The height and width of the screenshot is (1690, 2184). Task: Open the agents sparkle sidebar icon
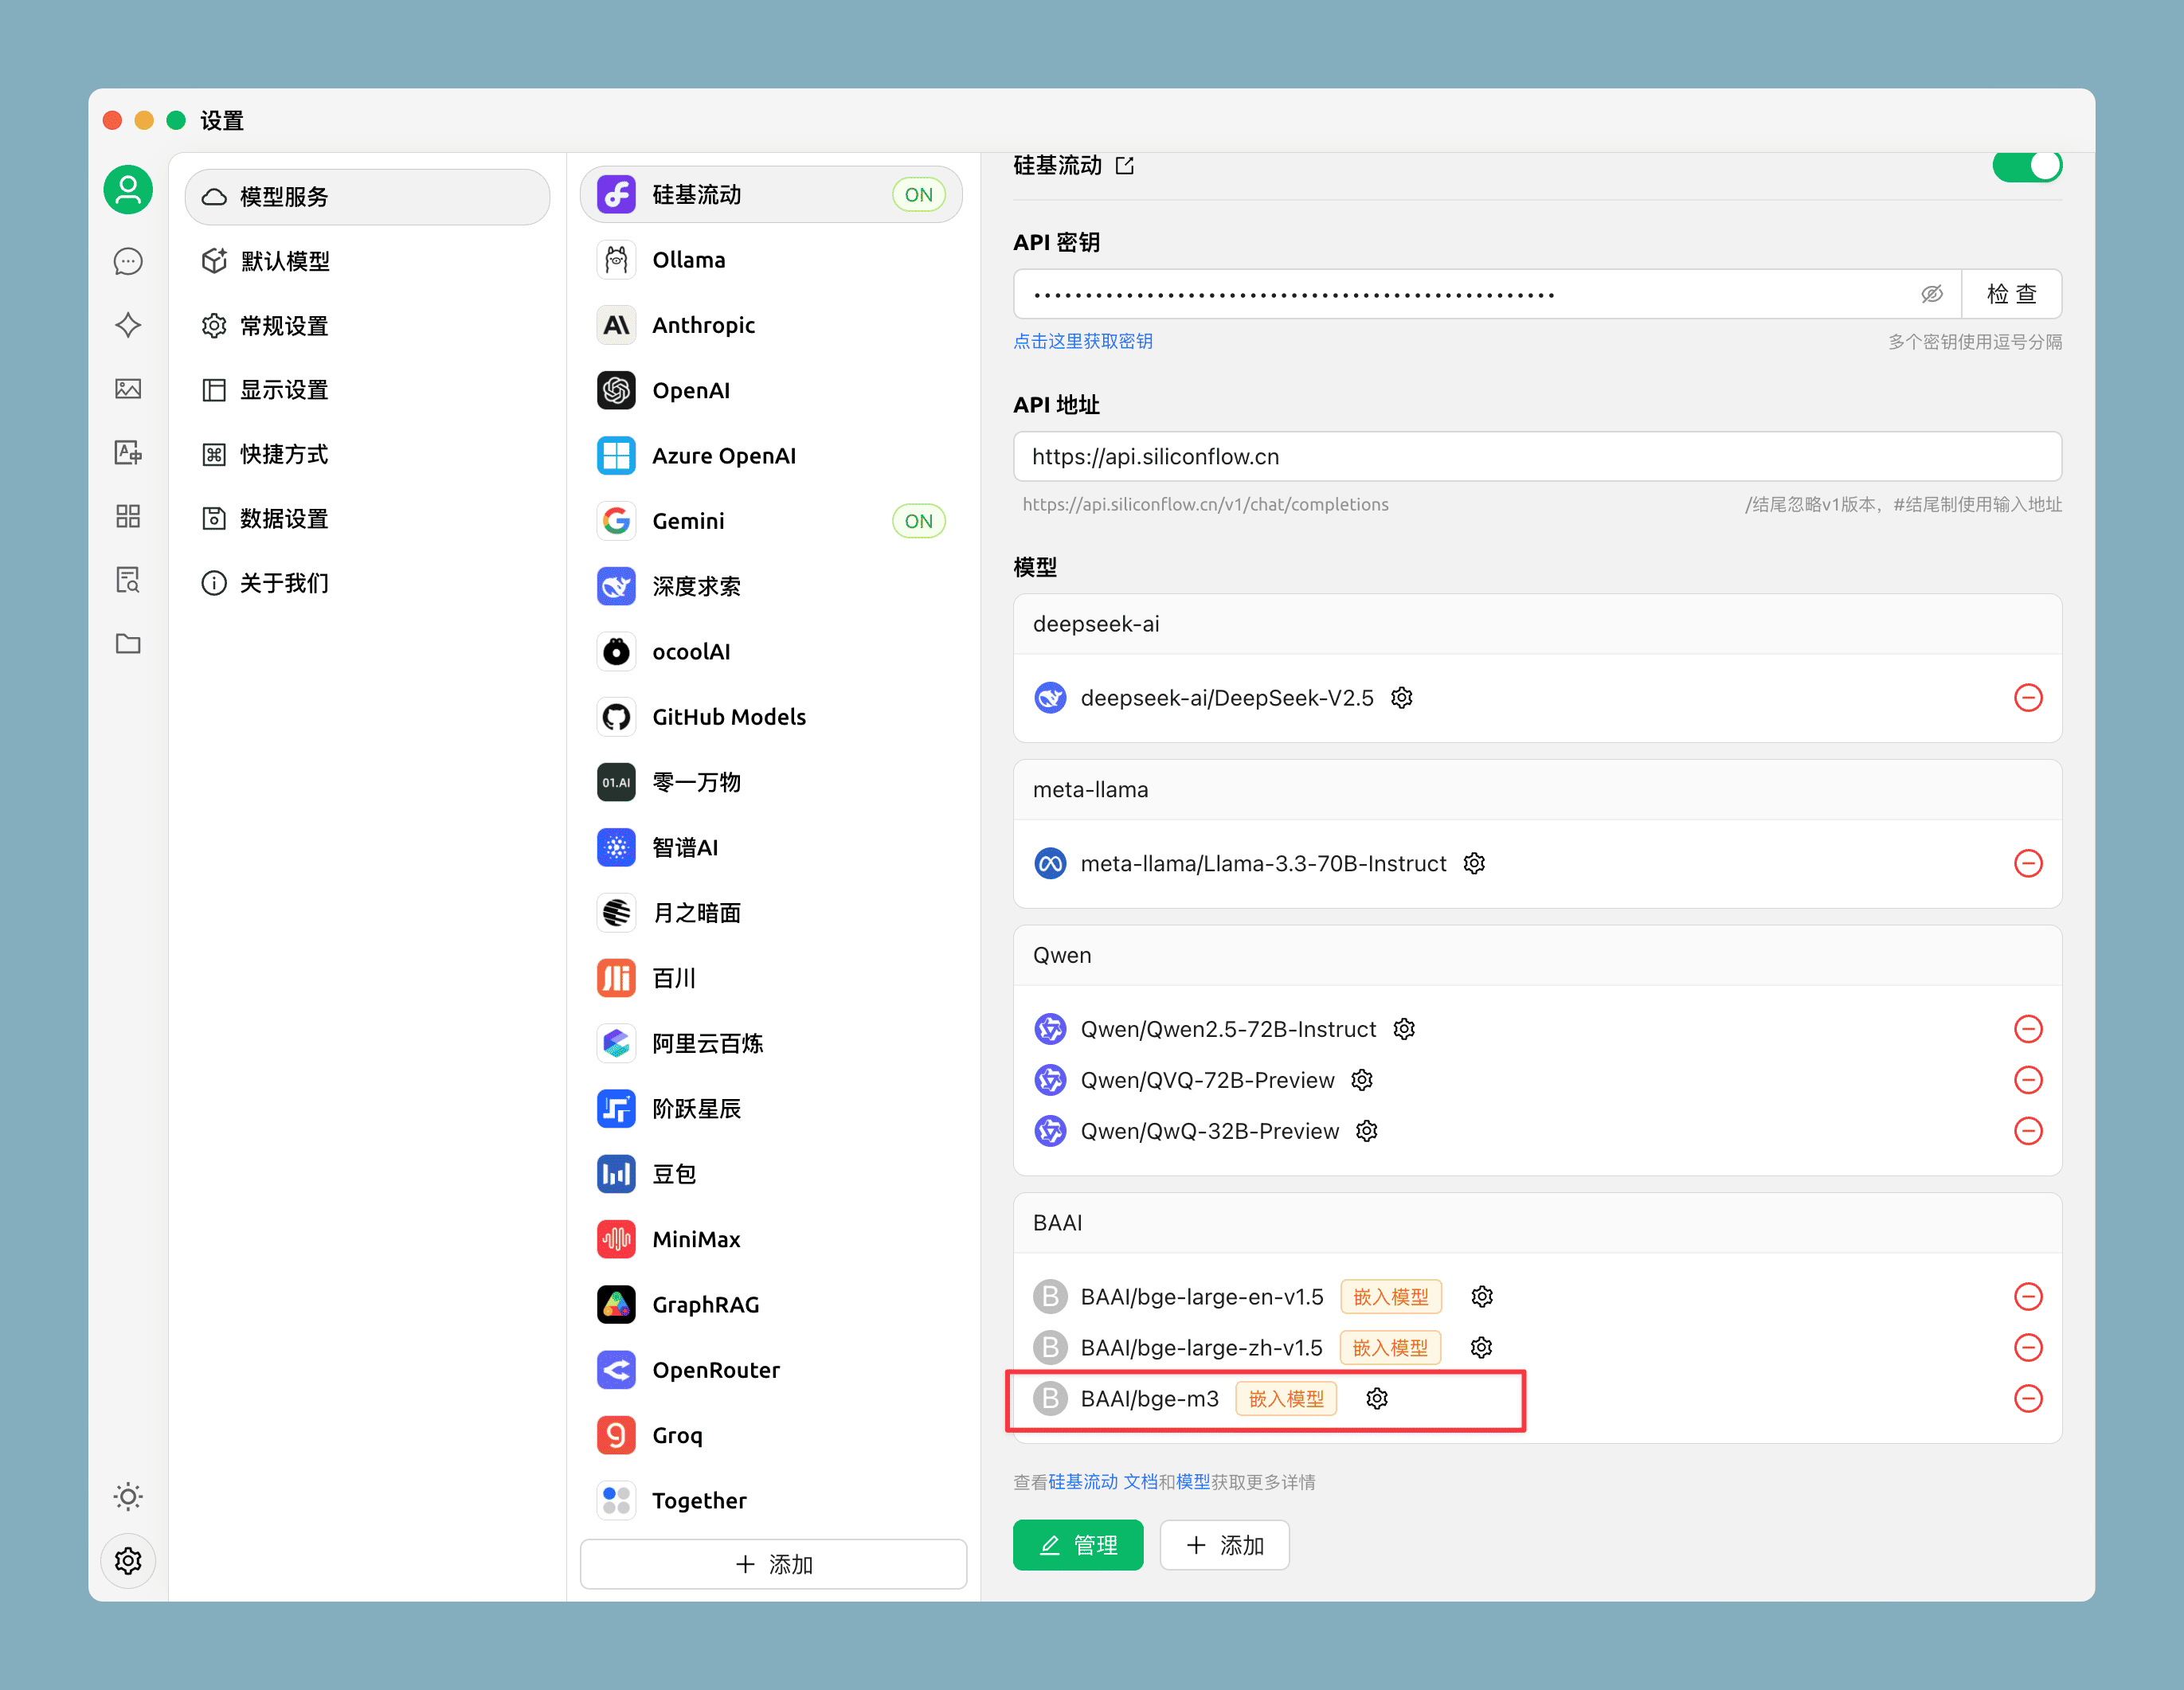128,325
